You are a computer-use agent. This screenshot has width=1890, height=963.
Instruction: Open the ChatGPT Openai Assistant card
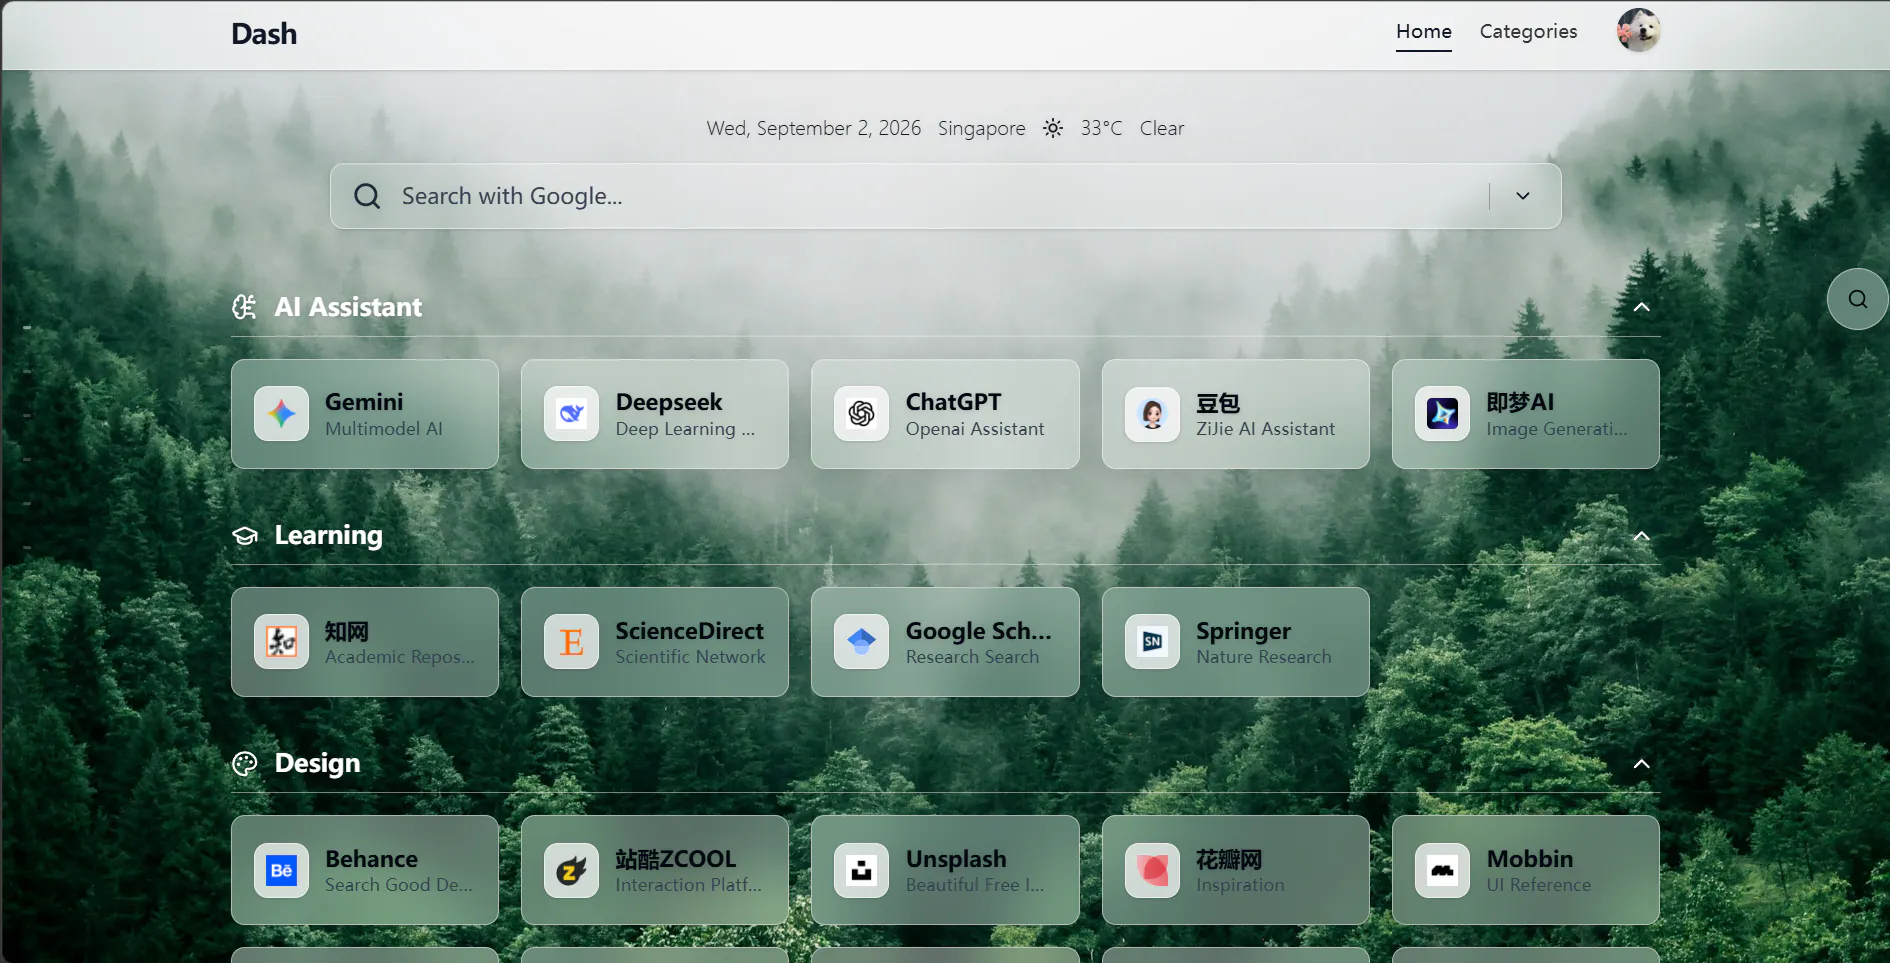[945, 414]
